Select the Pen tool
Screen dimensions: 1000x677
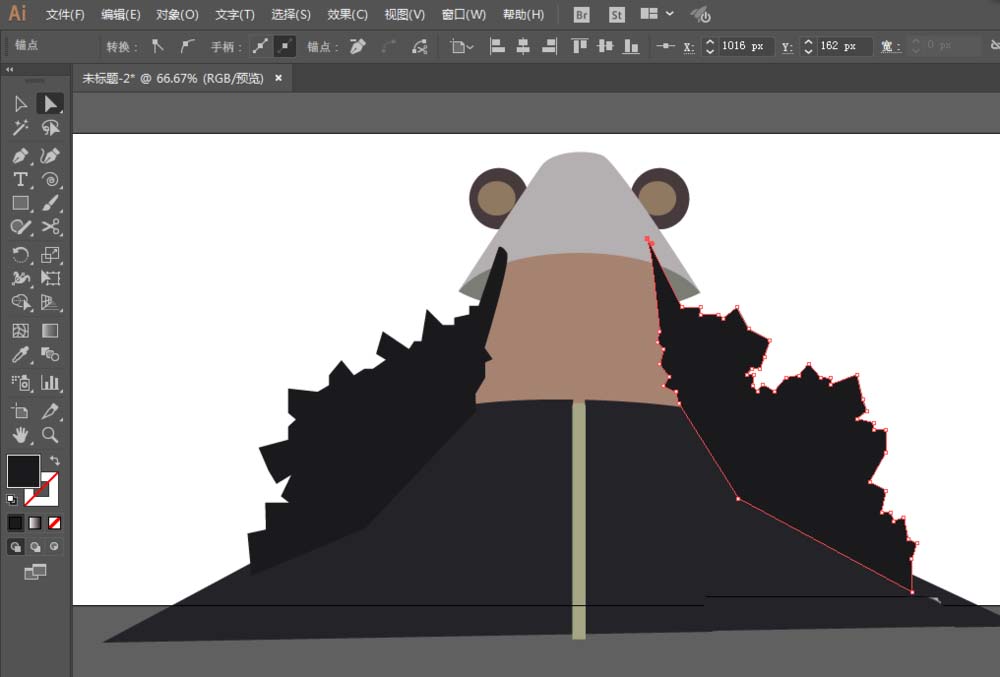[x=20, y=156]
